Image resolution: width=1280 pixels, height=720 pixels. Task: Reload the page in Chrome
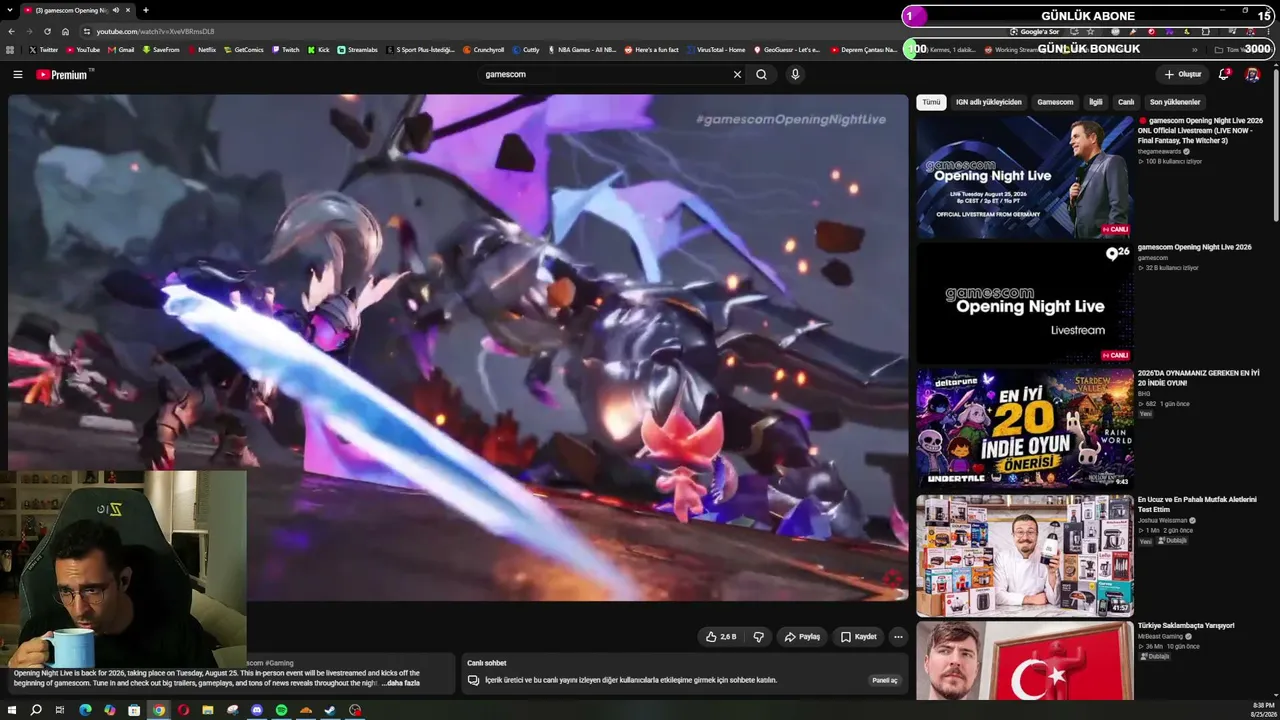click(x=47, y=31)
